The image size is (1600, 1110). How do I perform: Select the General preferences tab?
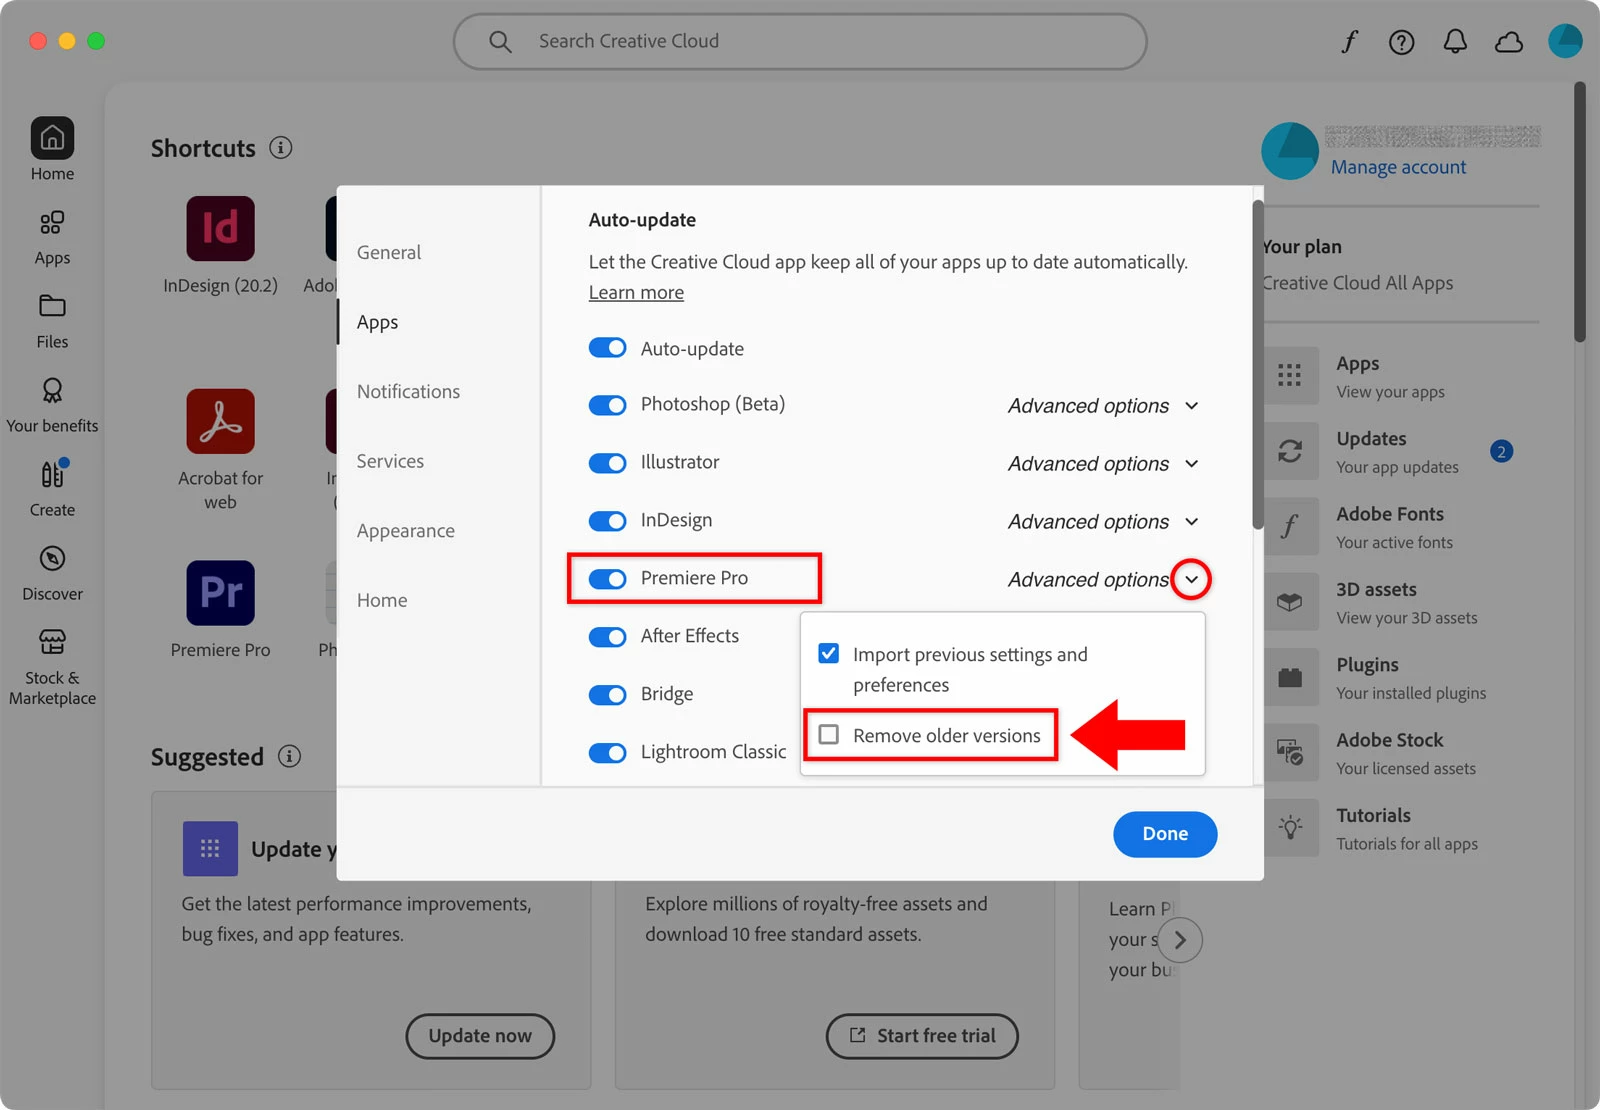[389, 253]
